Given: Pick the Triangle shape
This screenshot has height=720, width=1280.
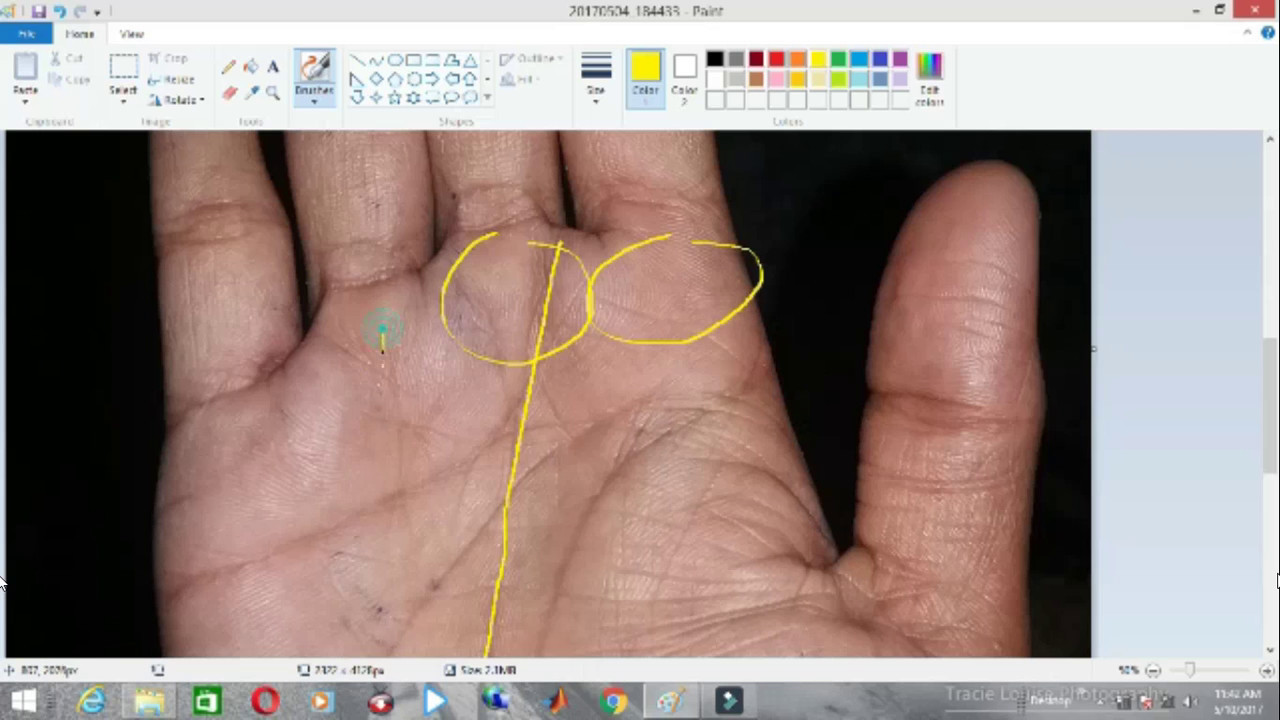Looking at the screenshot, I should pyautogui.click(x=469, y=61).
